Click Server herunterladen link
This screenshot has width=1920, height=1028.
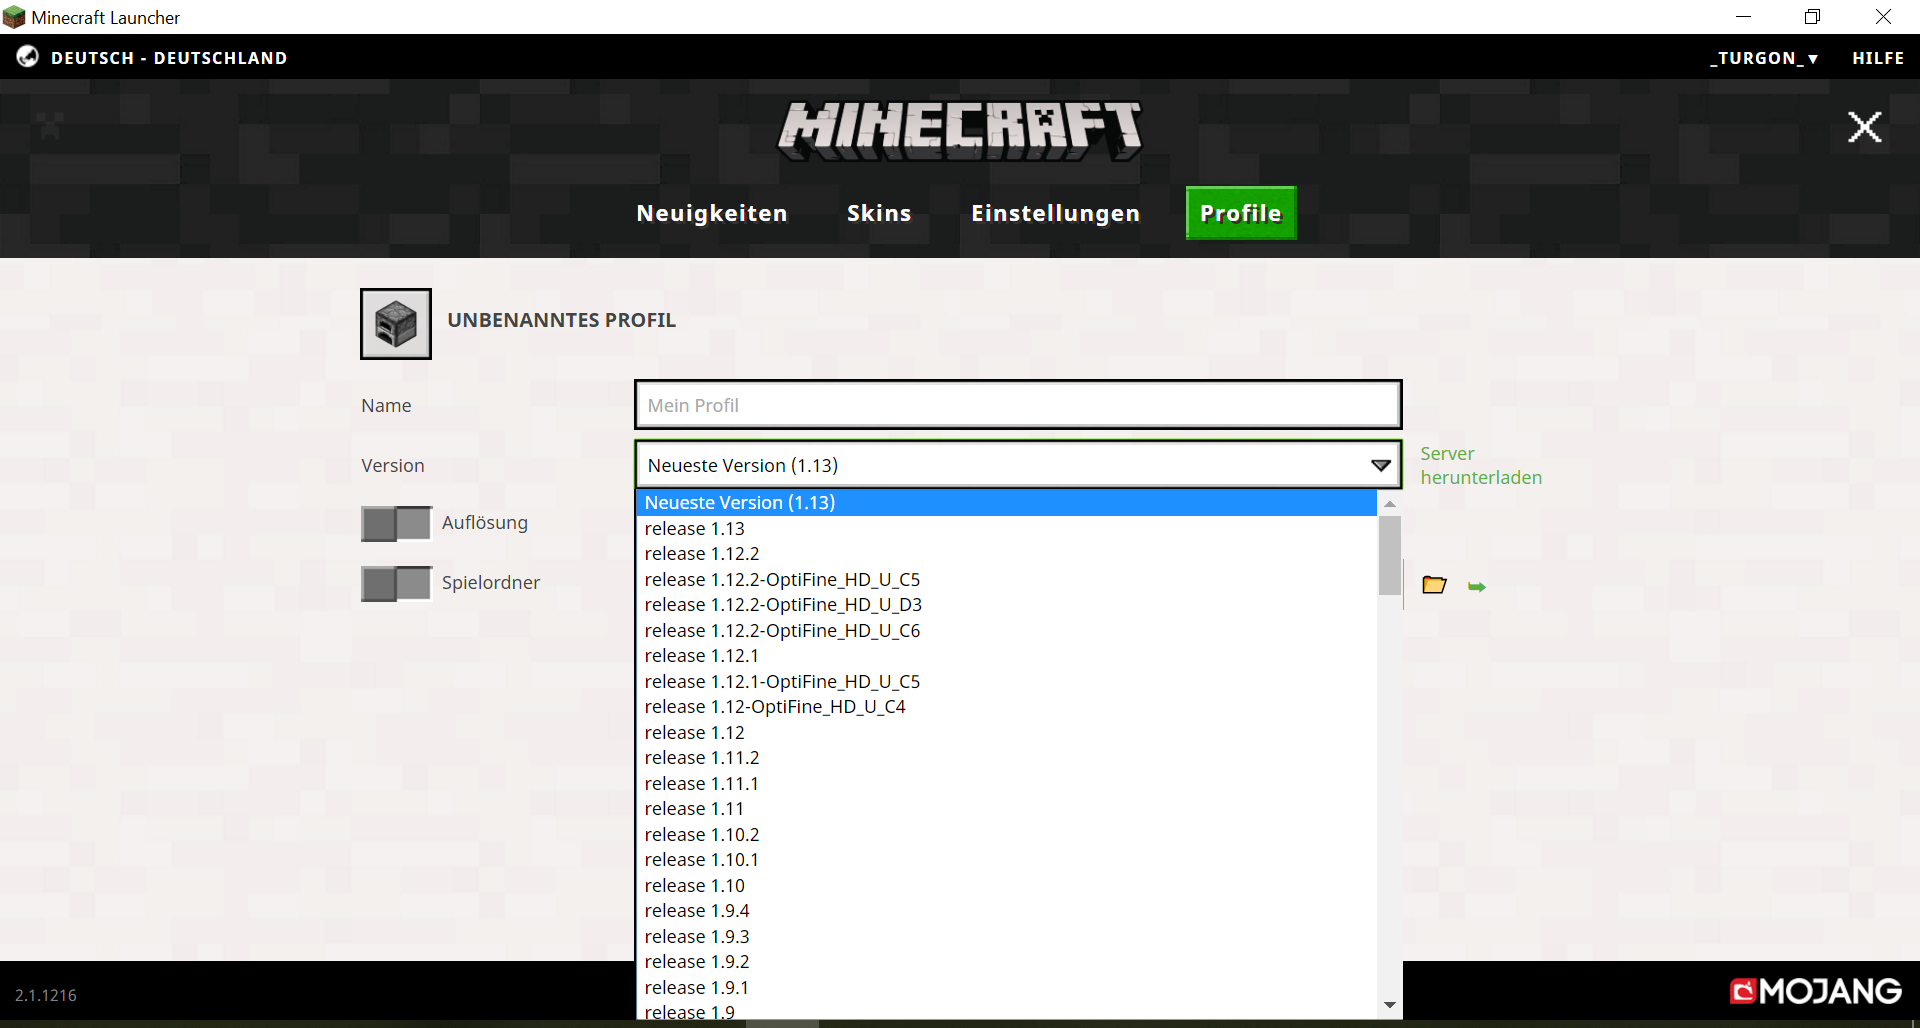click(1480, 465)
